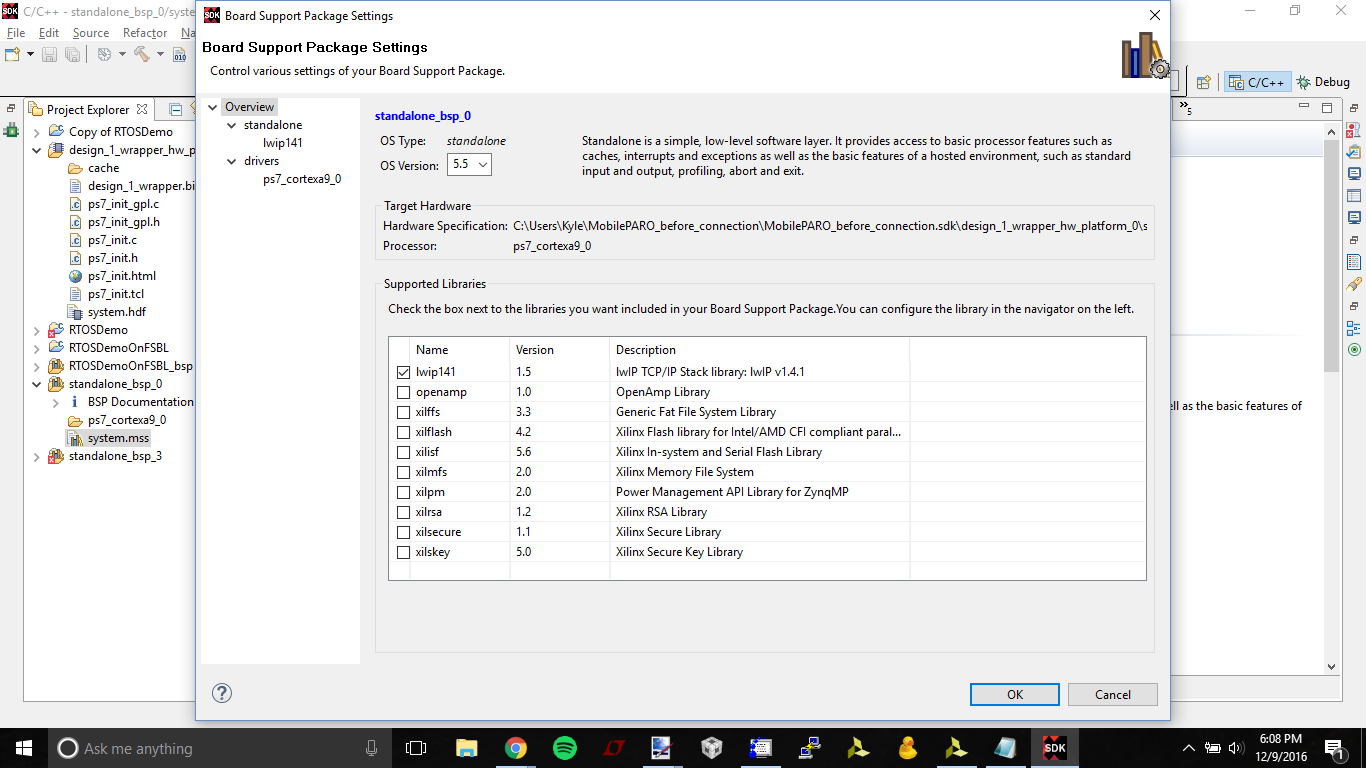This screenshot has height=768, width=1366.
Task: Collapse the standalone_bsp_0 project
Action: click(x=37, y=384)
